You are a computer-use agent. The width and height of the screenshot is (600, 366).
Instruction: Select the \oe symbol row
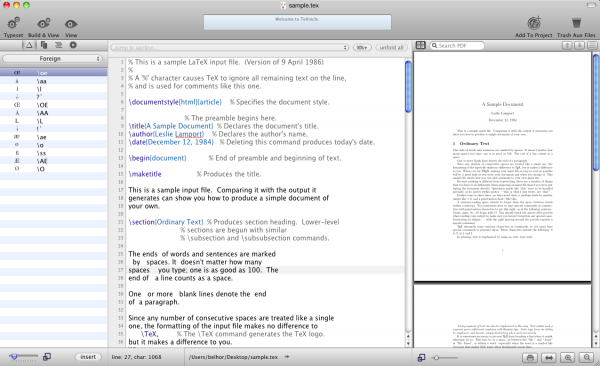(54, 73)
